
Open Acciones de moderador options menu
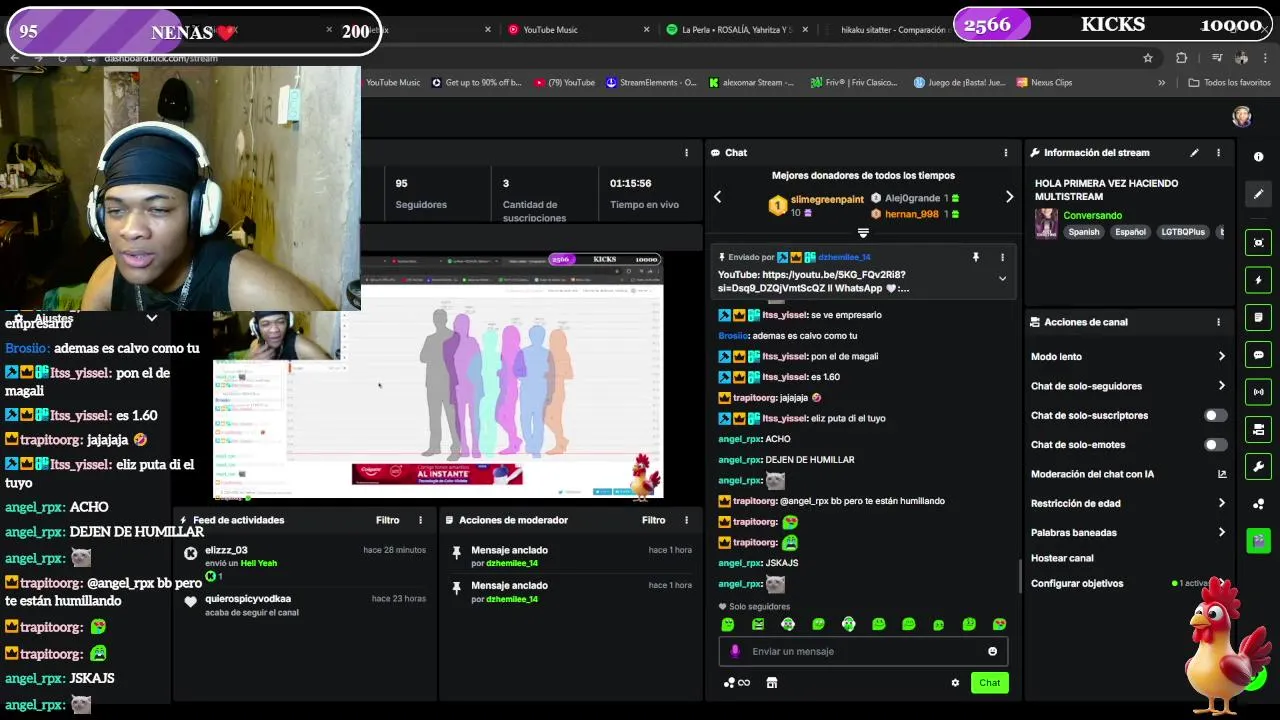(x=686, y=520)
